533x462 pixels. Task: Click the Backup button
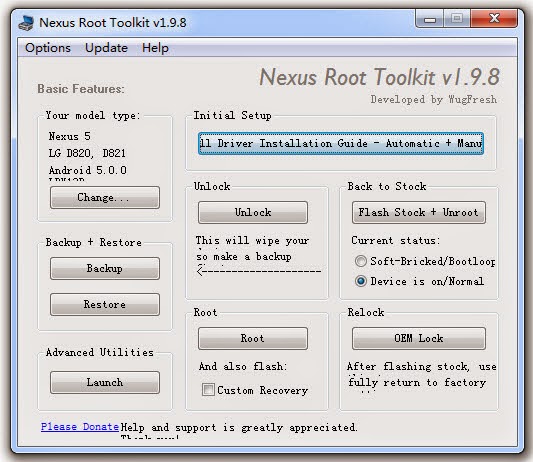click(105, 269)
